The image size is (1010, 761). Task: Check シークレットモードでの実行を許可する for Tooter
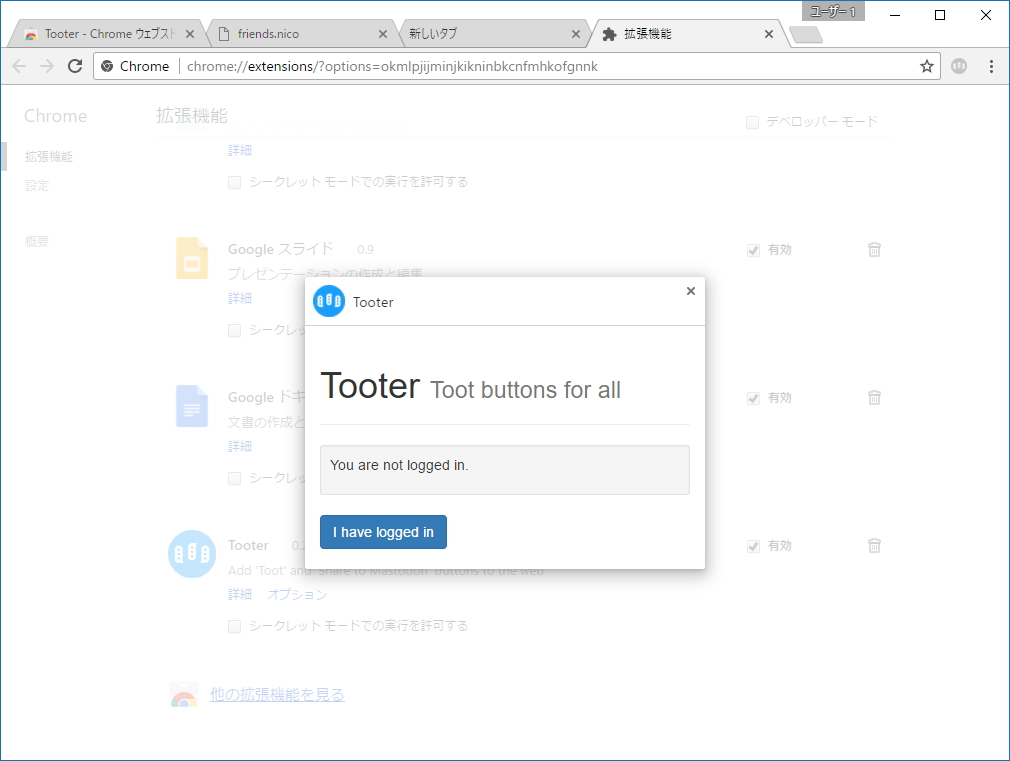(x=234, y=625)
